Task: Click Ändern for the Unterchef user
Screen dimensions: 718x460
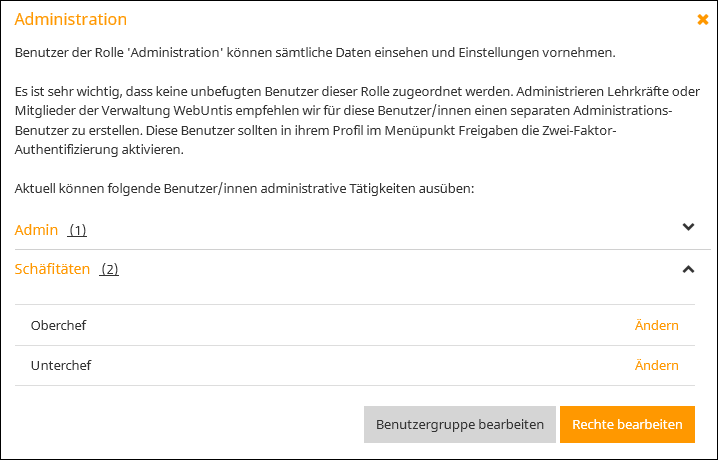Action: coord(656,365)
